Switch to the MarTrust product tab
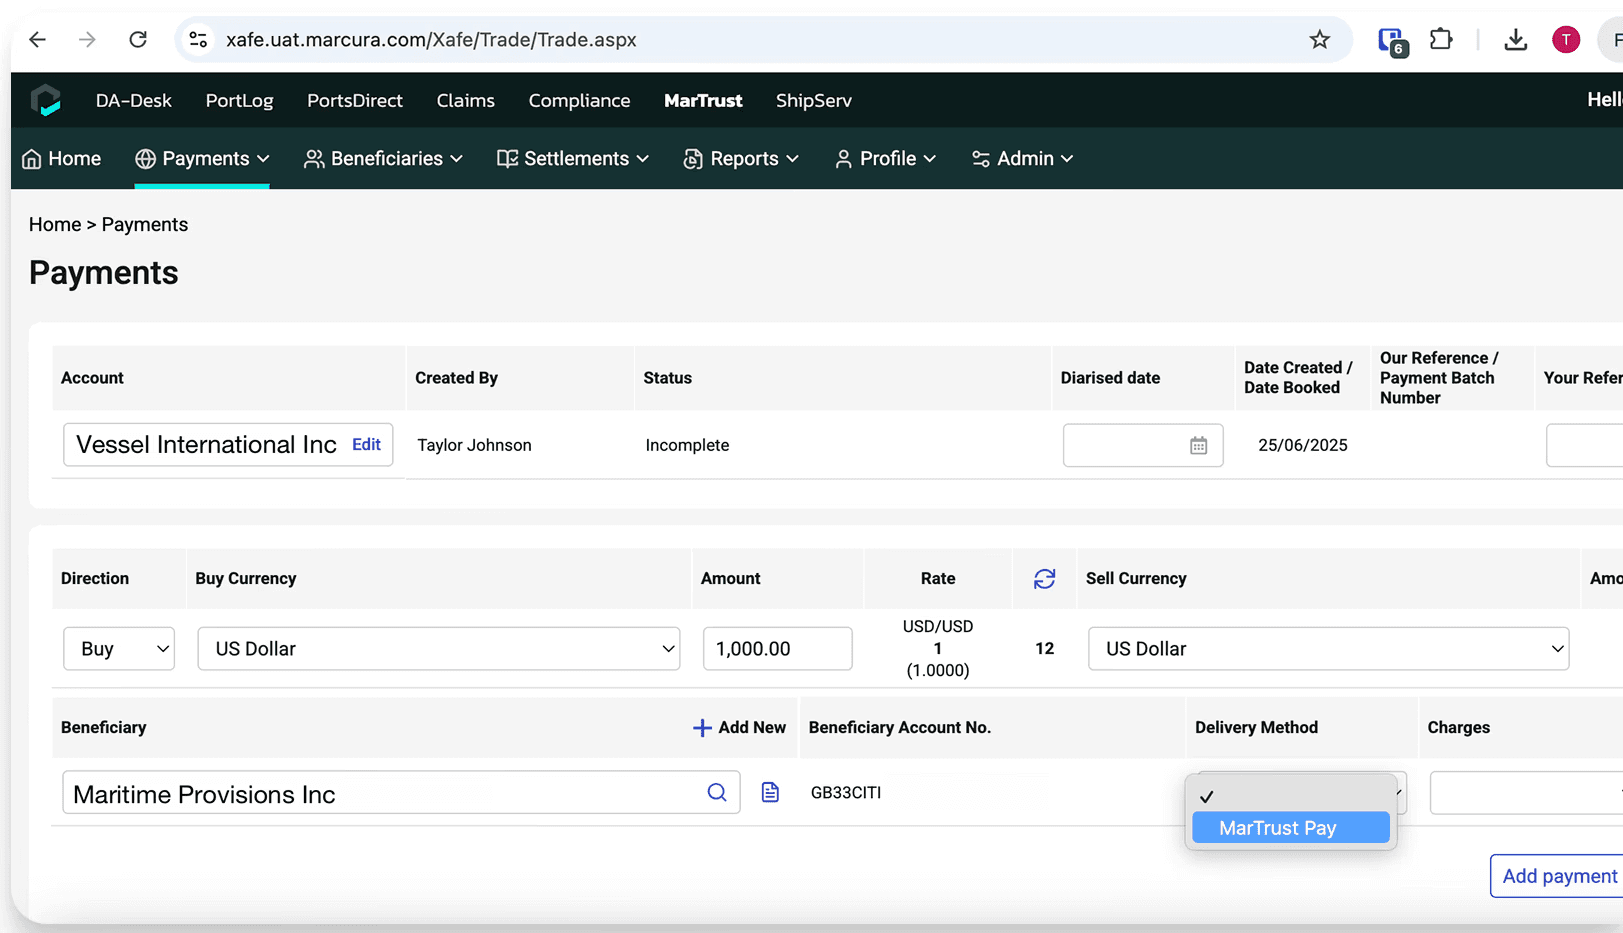The image size is (1623, 933). (x=703, y=101)
